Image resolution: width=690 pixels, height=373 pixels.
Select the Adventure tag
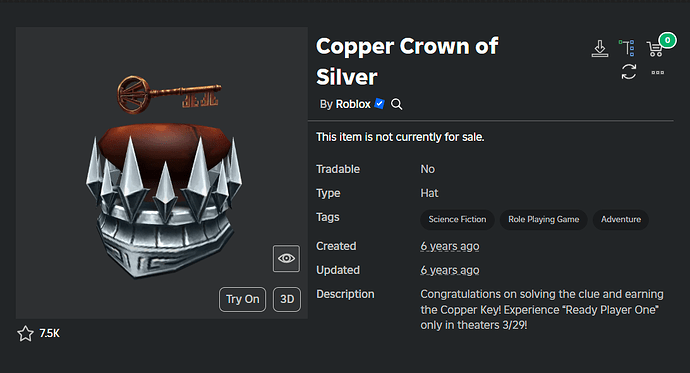621,219
